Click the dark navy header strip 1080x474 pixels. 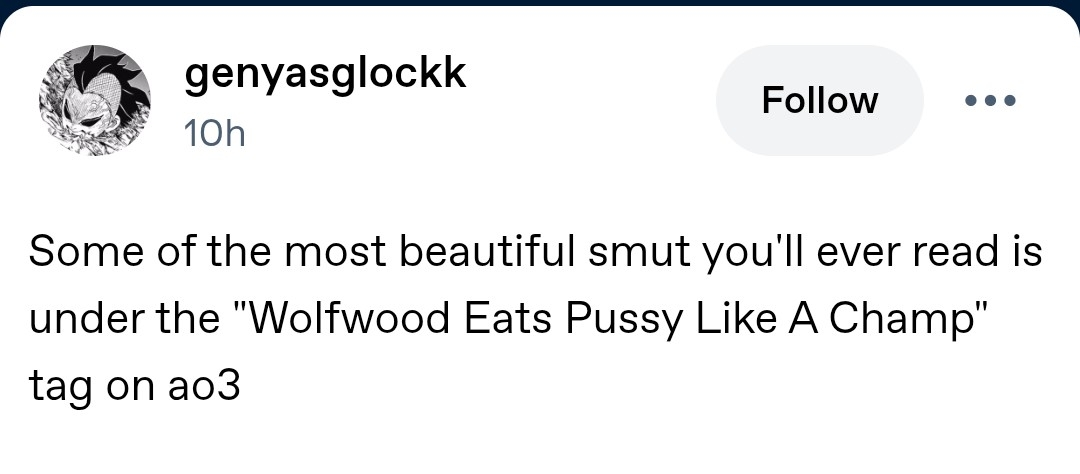click(x=540, y=3)
